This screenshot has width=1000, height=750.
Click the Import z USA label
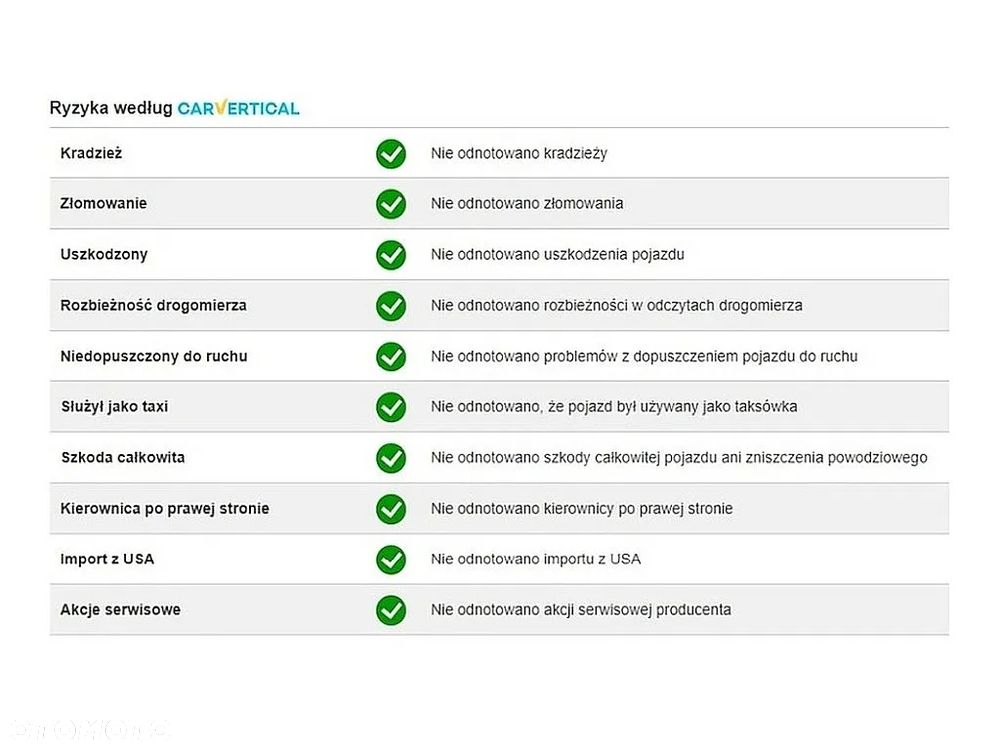pos(107,559)
